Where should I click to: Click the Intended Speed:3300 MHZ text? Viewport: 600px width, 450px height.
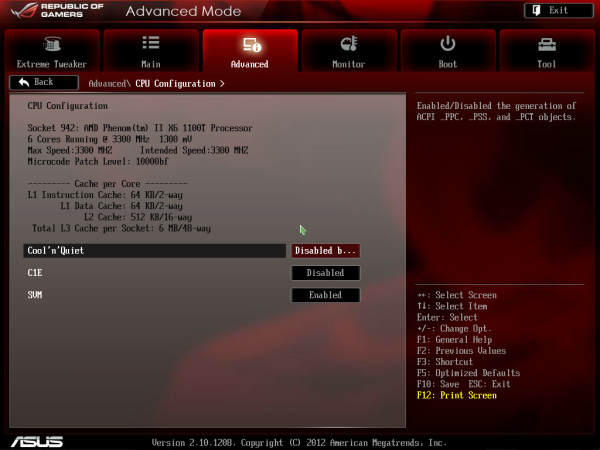click(x=194, y=150)
